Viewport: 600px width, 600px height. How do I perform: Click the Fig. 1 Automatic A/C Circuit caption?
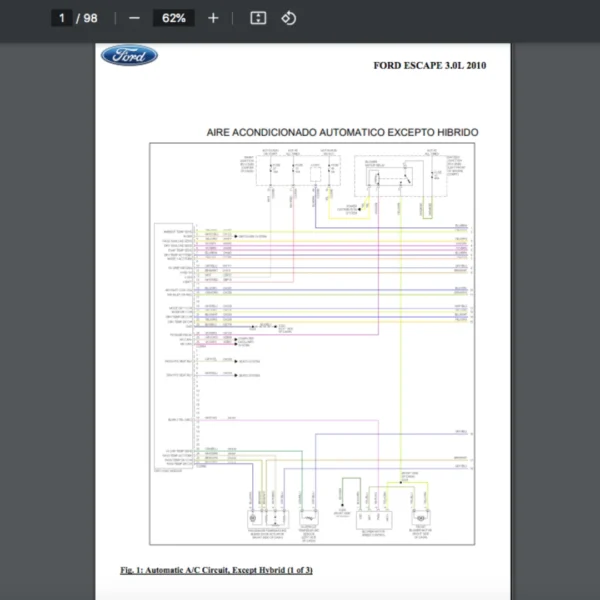pyautogui.click(x=216, y=570)
